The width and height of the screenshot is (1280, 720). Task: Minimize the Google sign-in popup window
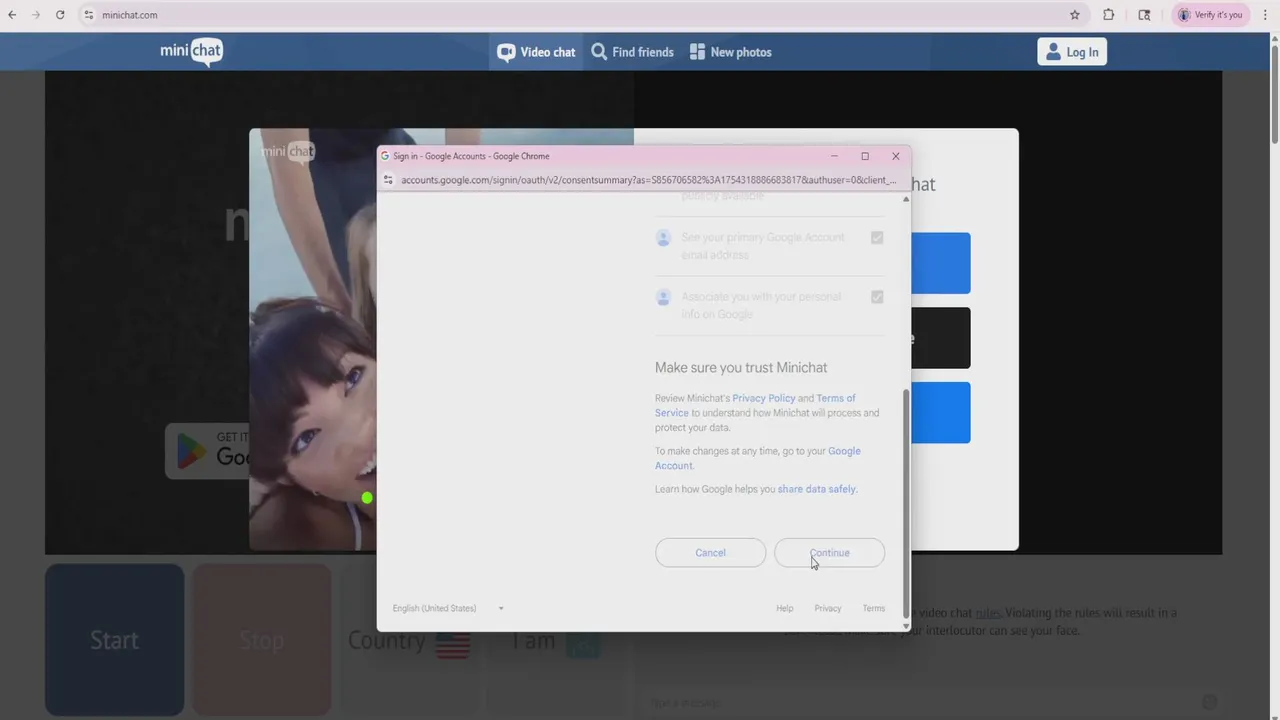[834, 156]
